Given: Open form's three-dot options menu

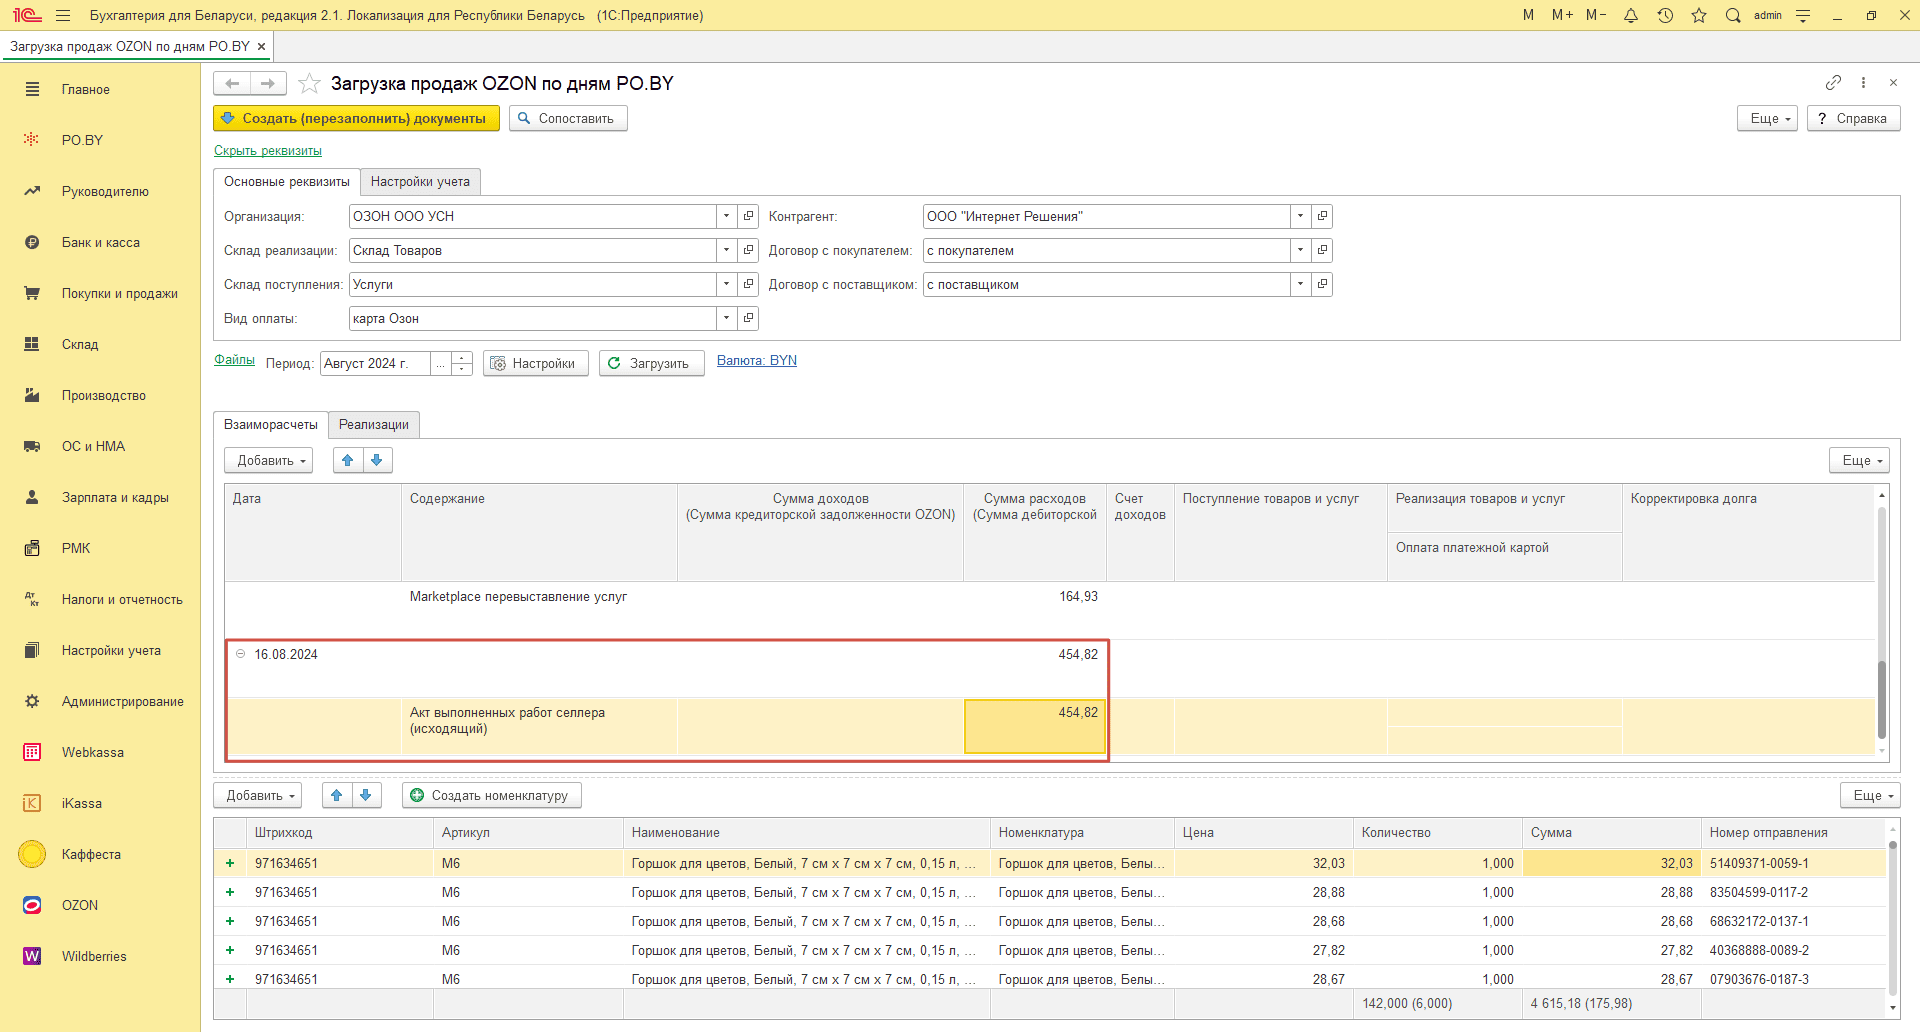Looking at the screenshot, I should (x=1863, y=83).
